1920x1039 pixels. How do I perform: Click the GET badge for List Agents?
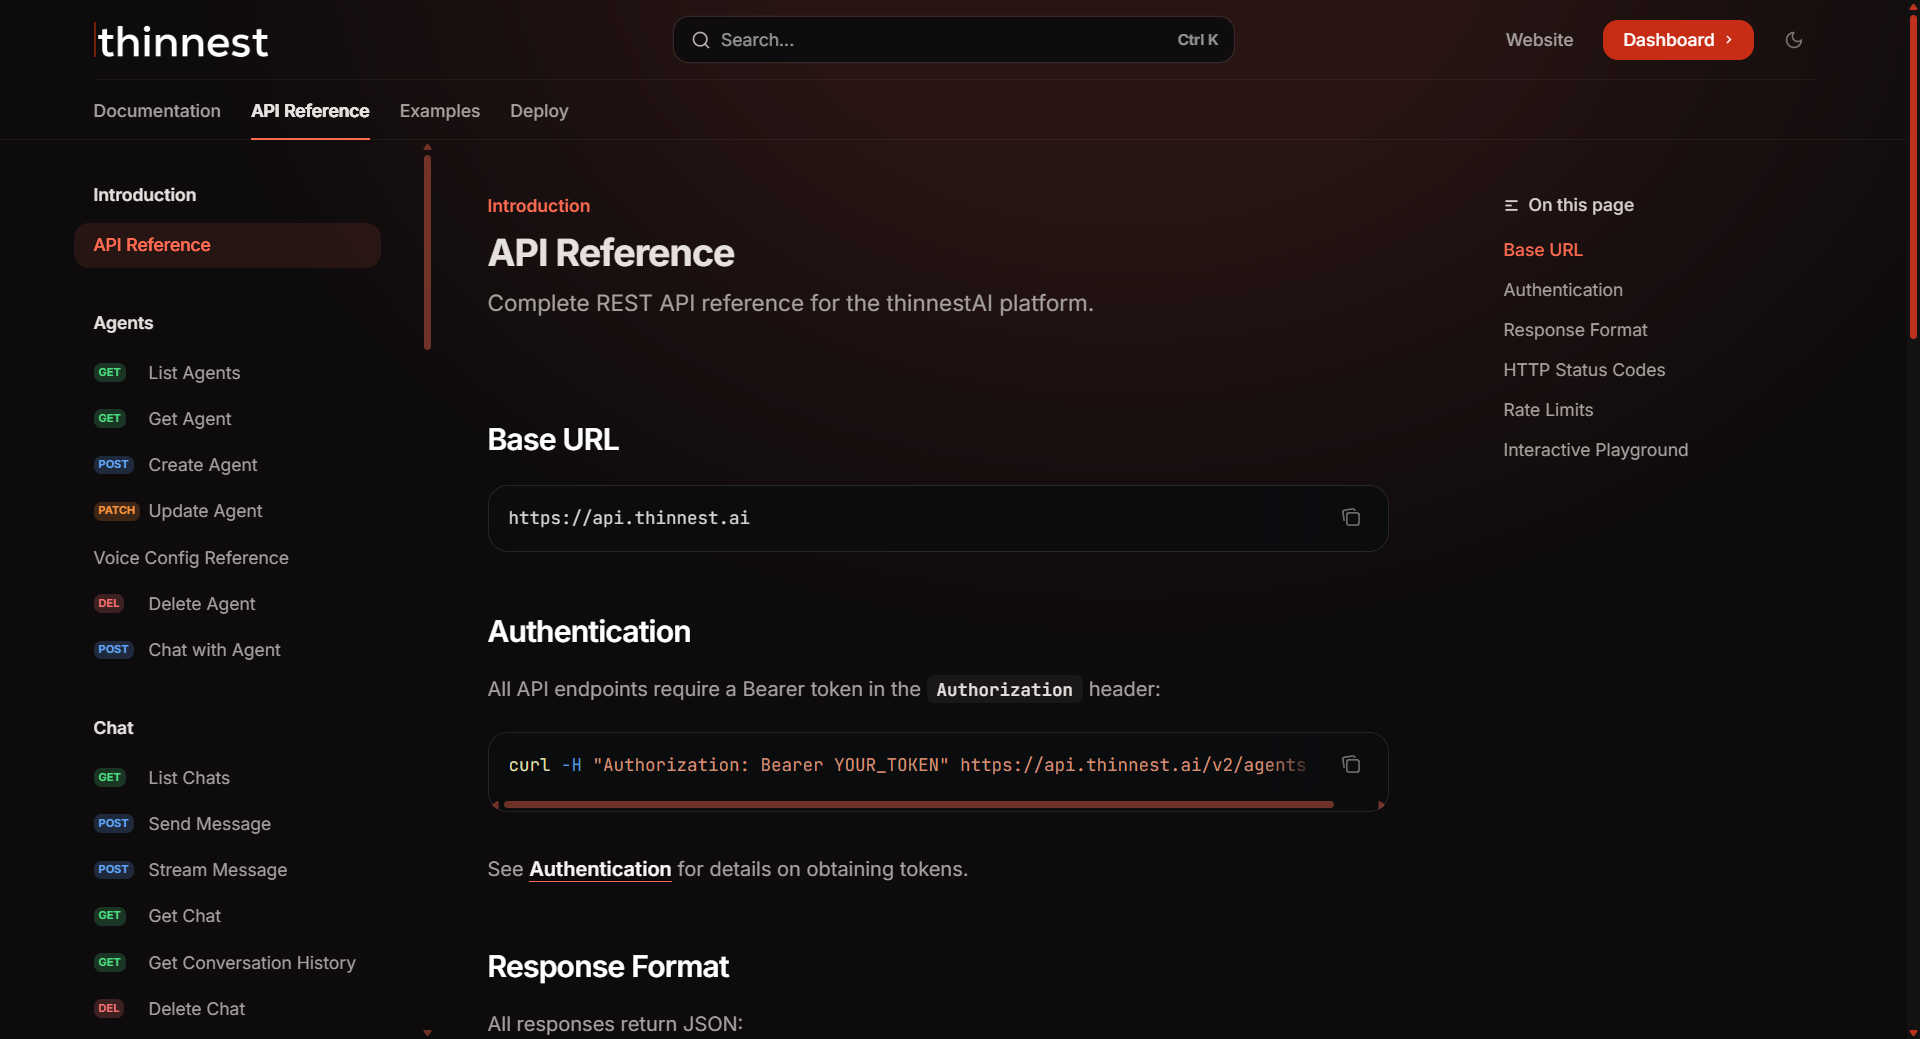(110, 372)
